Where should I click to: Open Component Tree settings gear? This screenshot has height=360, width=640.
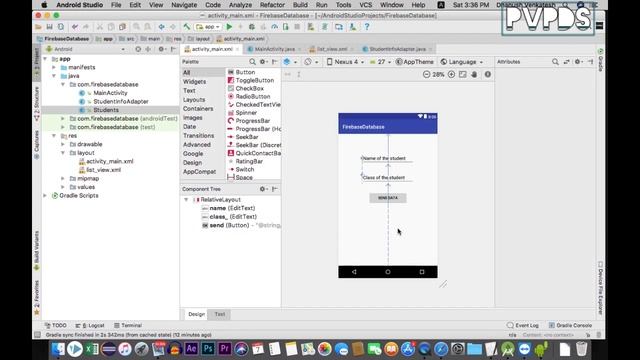262,189
